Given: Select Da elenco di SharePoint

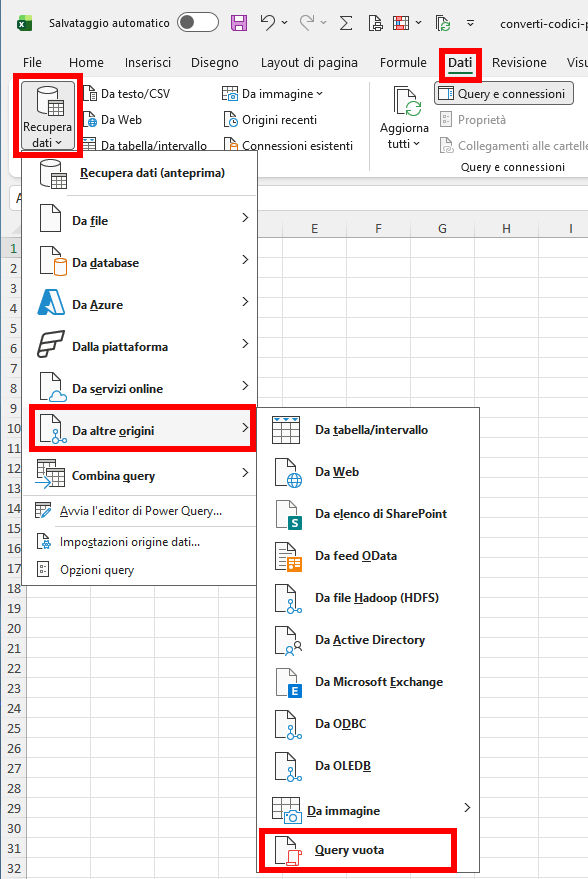Looking at the screenshot, I should (368, 513).
